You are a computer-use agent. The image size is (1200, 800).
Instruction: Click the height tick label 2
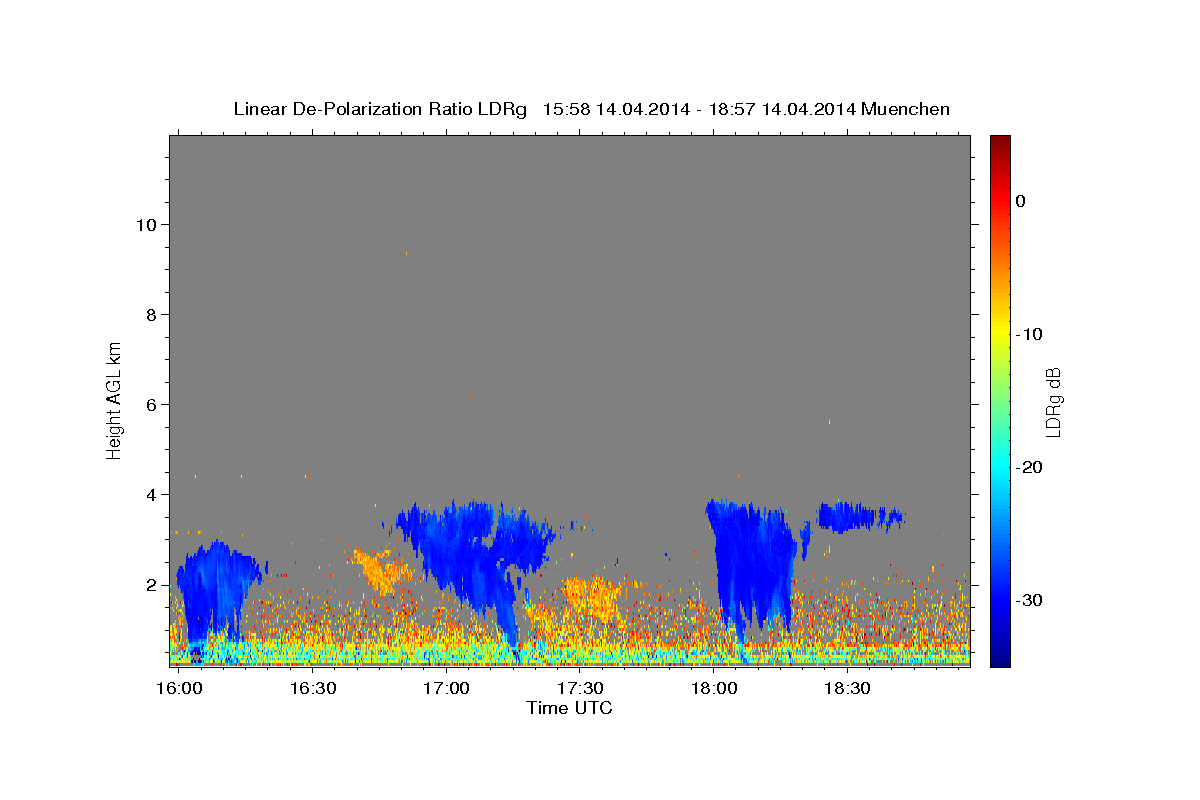[152, 585]
